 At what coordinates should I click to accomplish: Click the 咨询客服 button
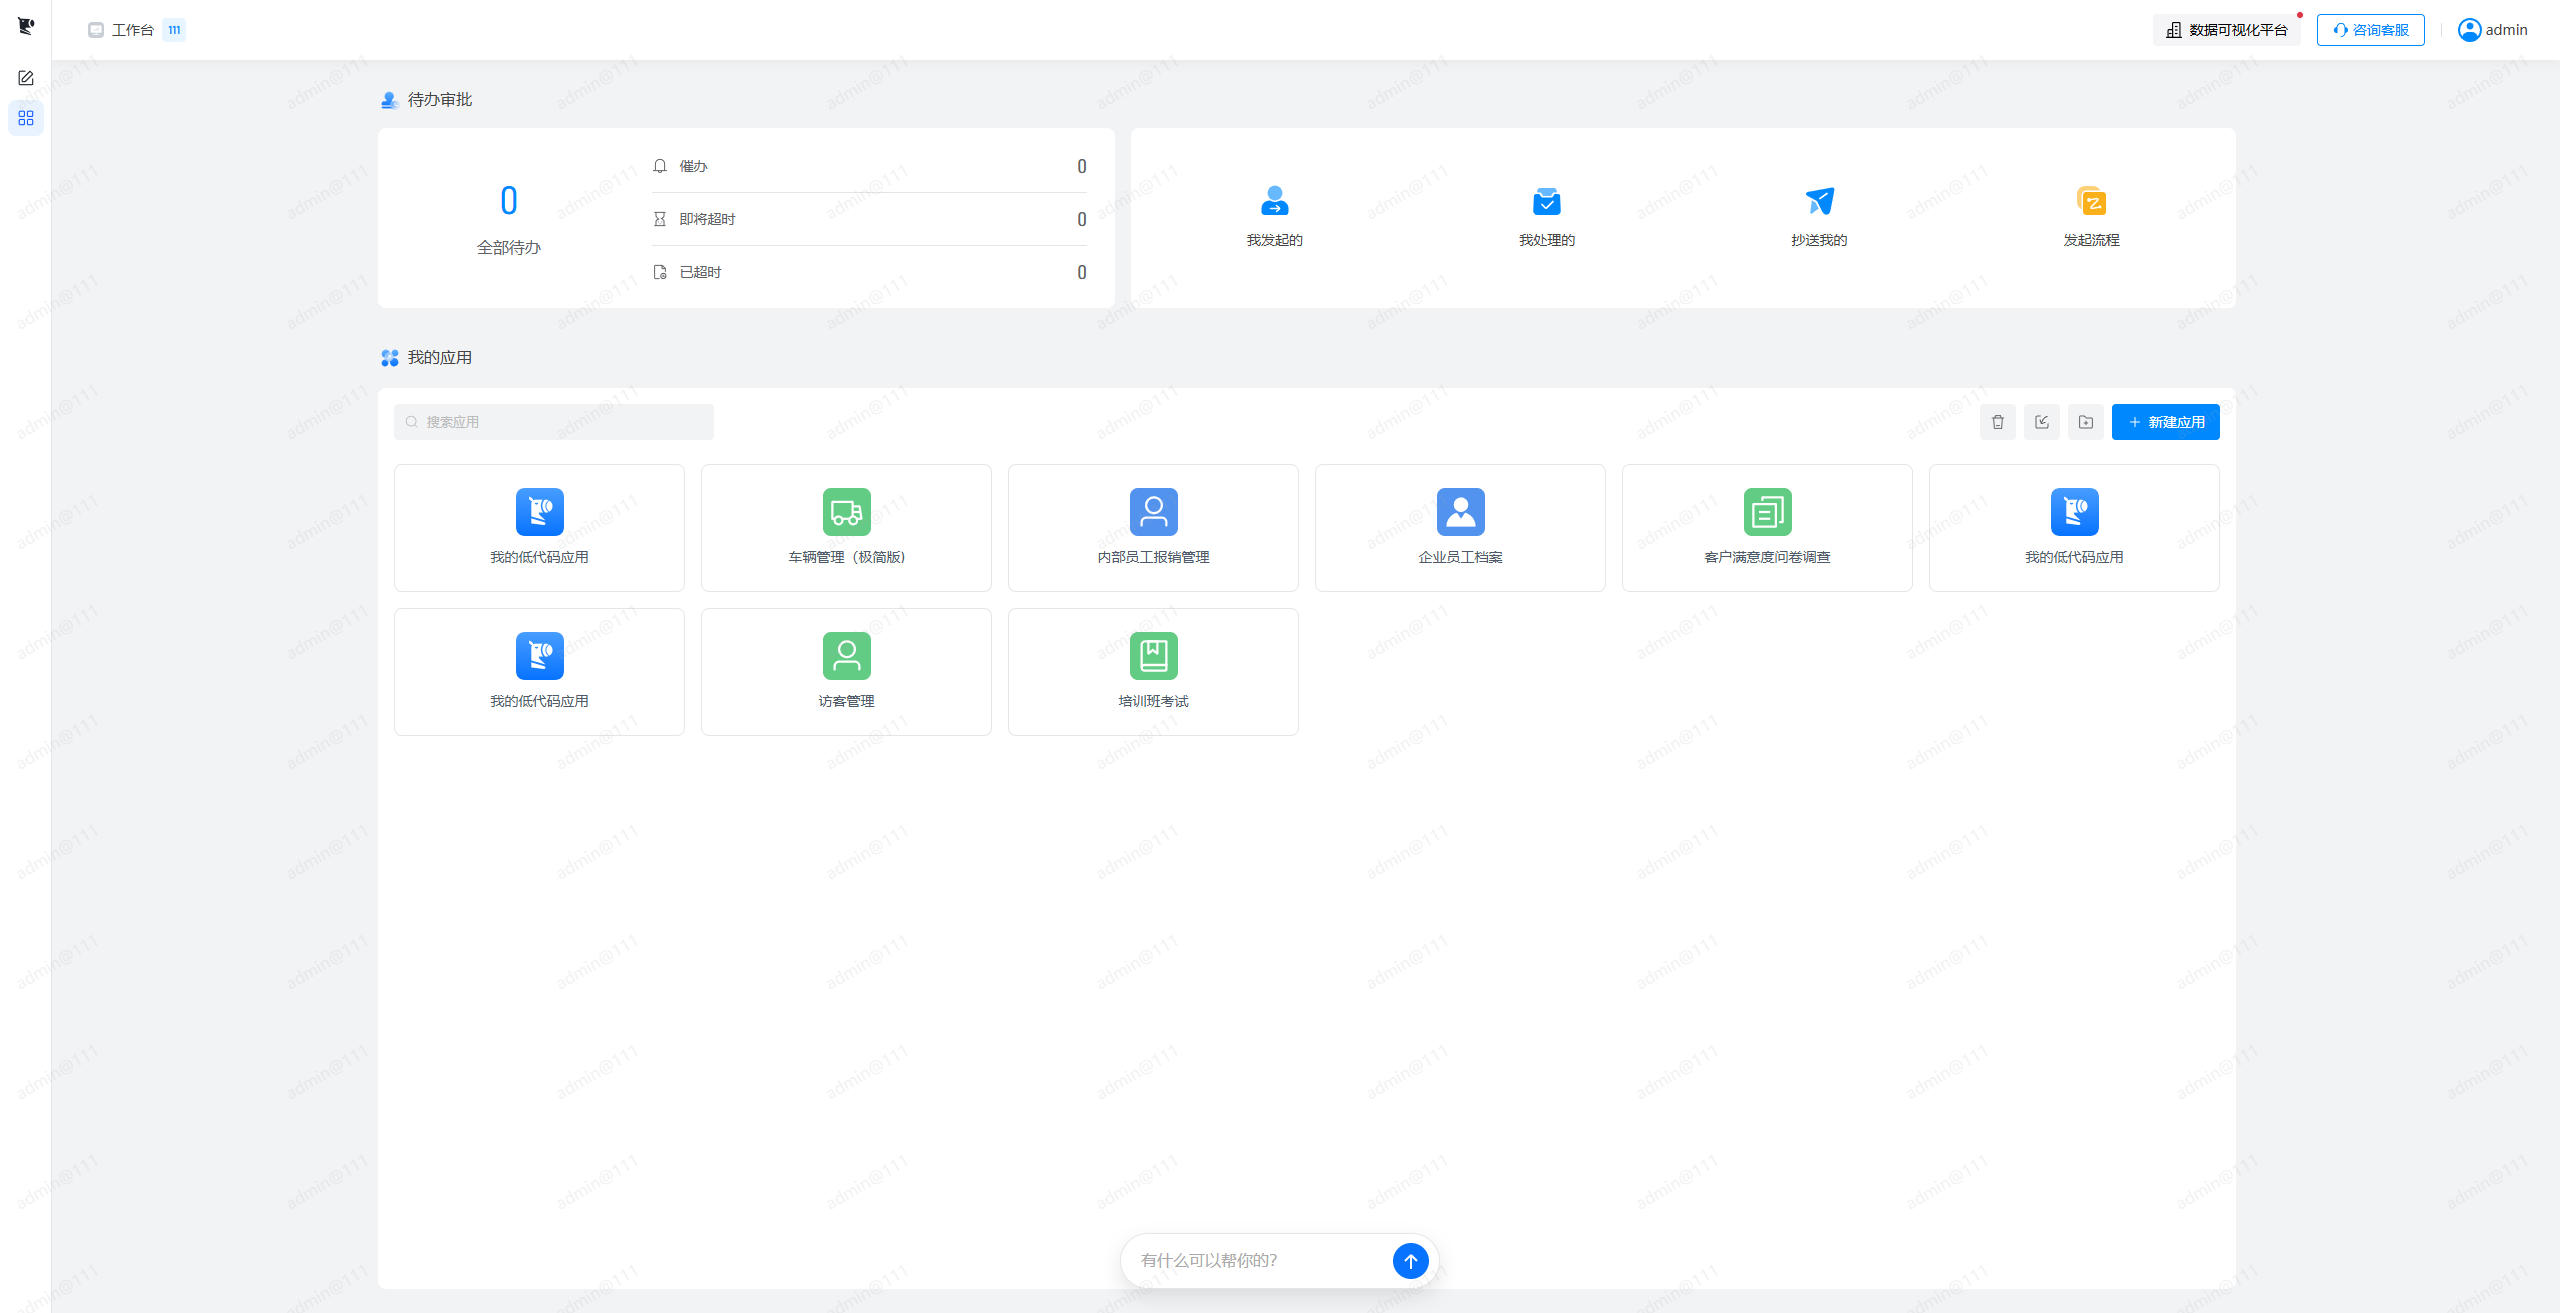tap(2371, 30)
